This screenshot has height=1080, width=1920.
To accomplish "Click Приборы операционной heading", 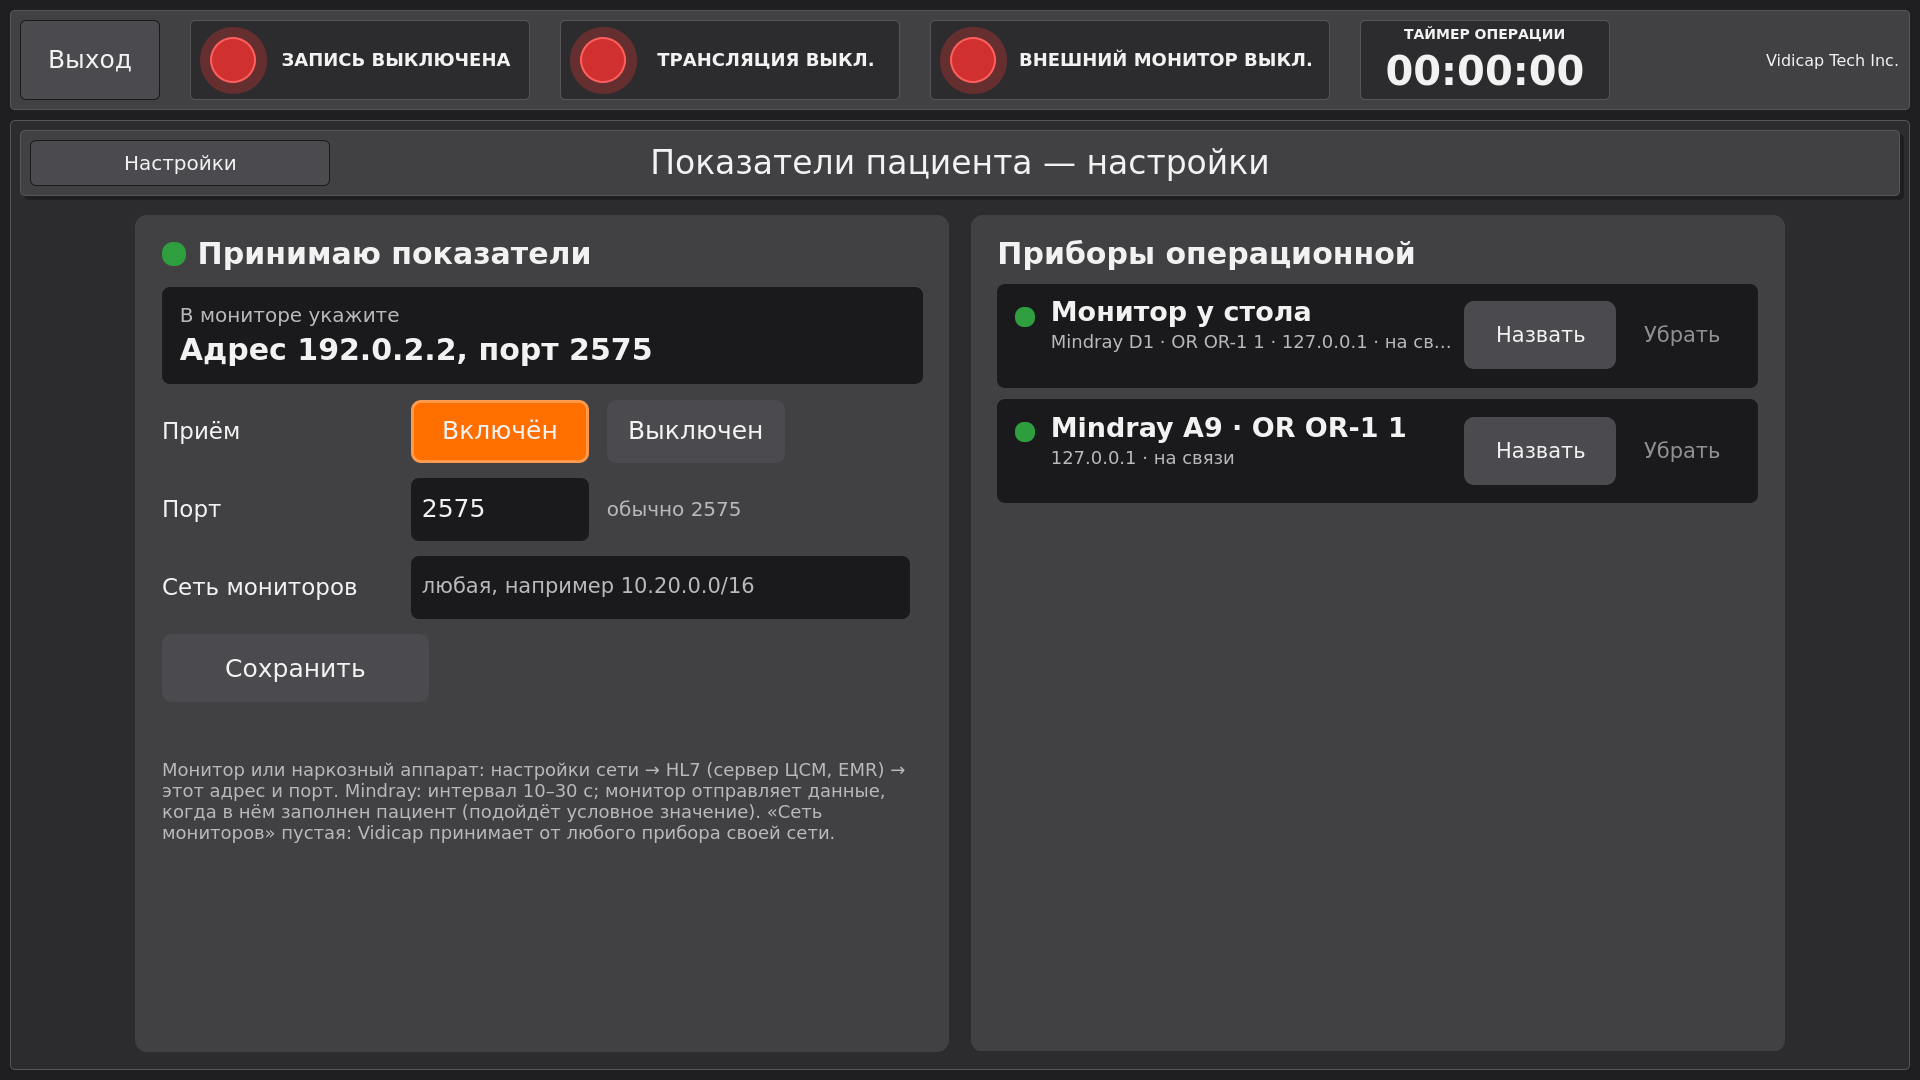I will [x=1207, y=254].
